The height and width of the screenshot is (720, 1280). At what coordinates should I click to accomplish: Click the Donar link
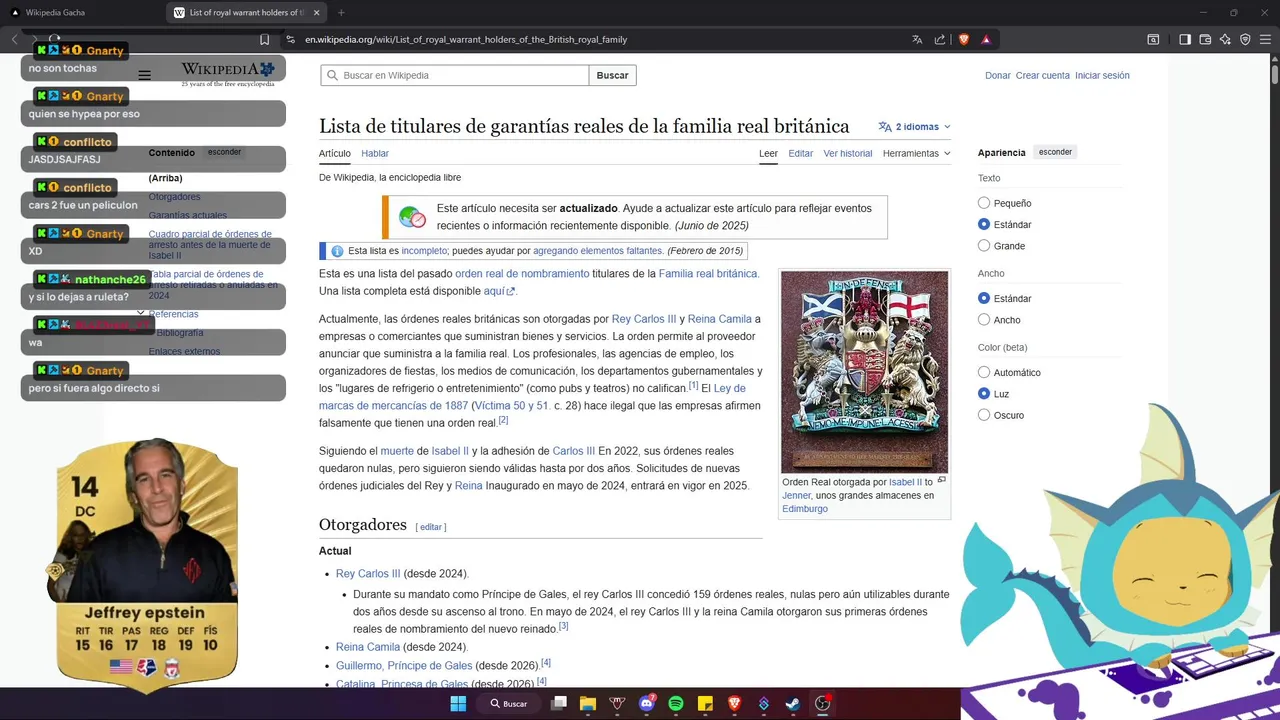coord(998,75)
